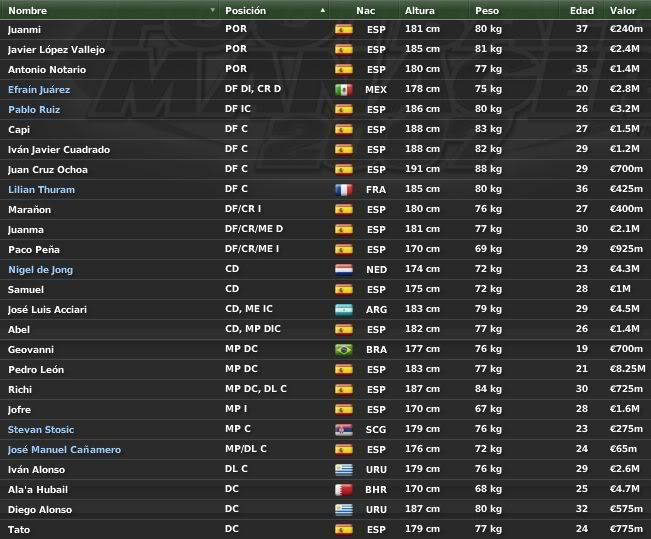This screenshot has width=651, height=539.
Task: Select the player name Iván Alonso
Action: click(37, 470)
